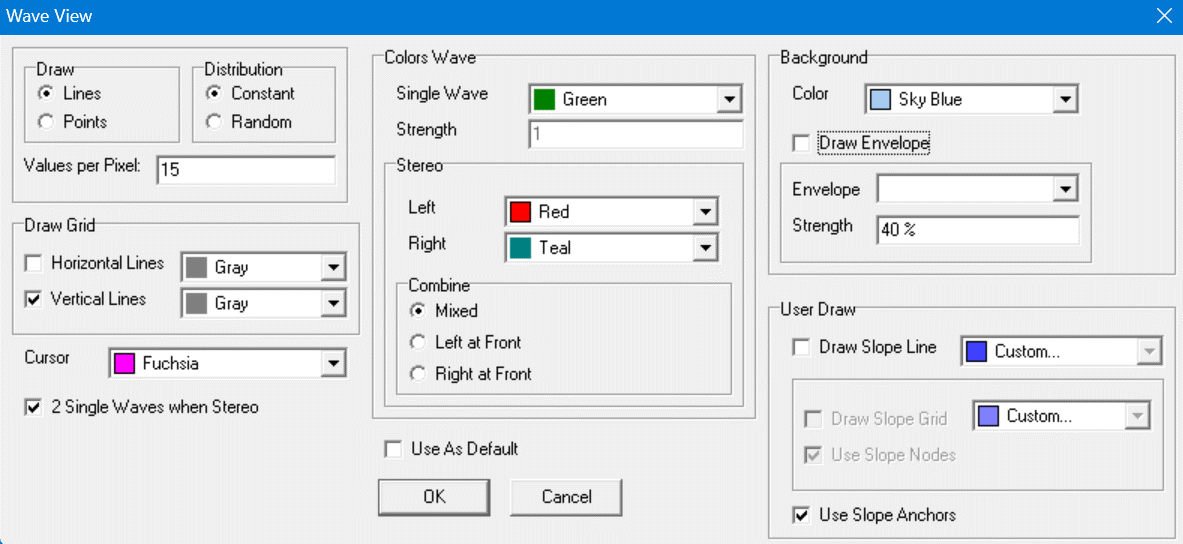Click the Envelope Strength percentage field
Viewport: 1183px width, 544px height.
click(977, 230)
